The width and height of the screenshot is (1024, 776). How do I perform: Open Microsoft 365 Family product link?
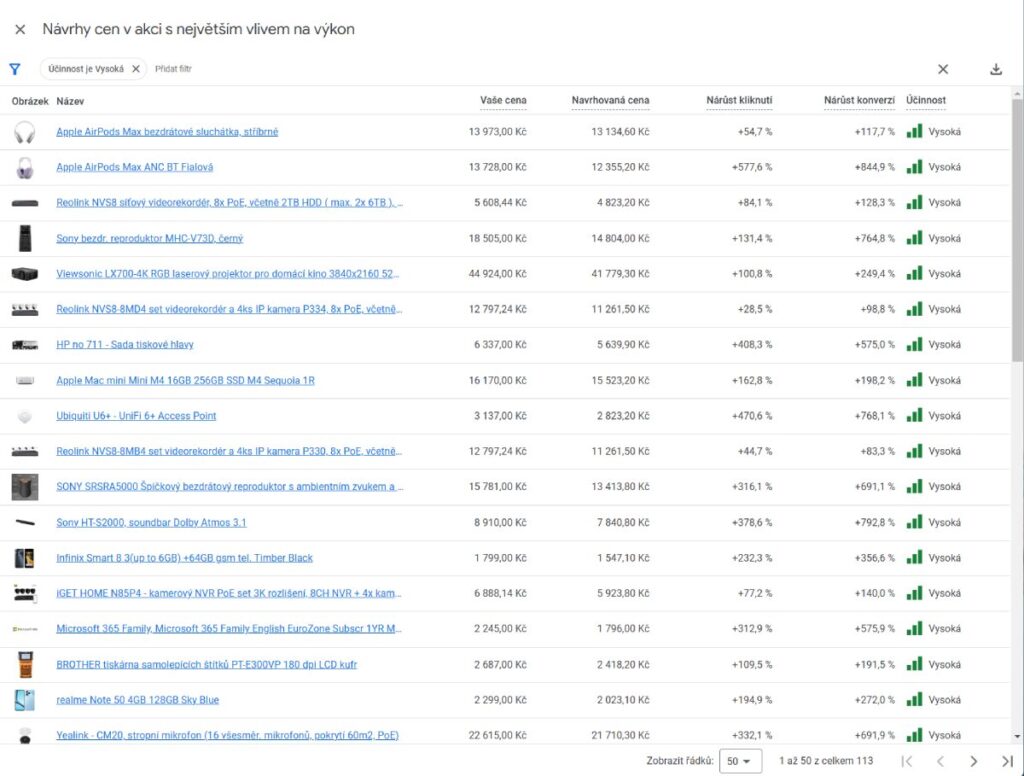tap(229, 628)
